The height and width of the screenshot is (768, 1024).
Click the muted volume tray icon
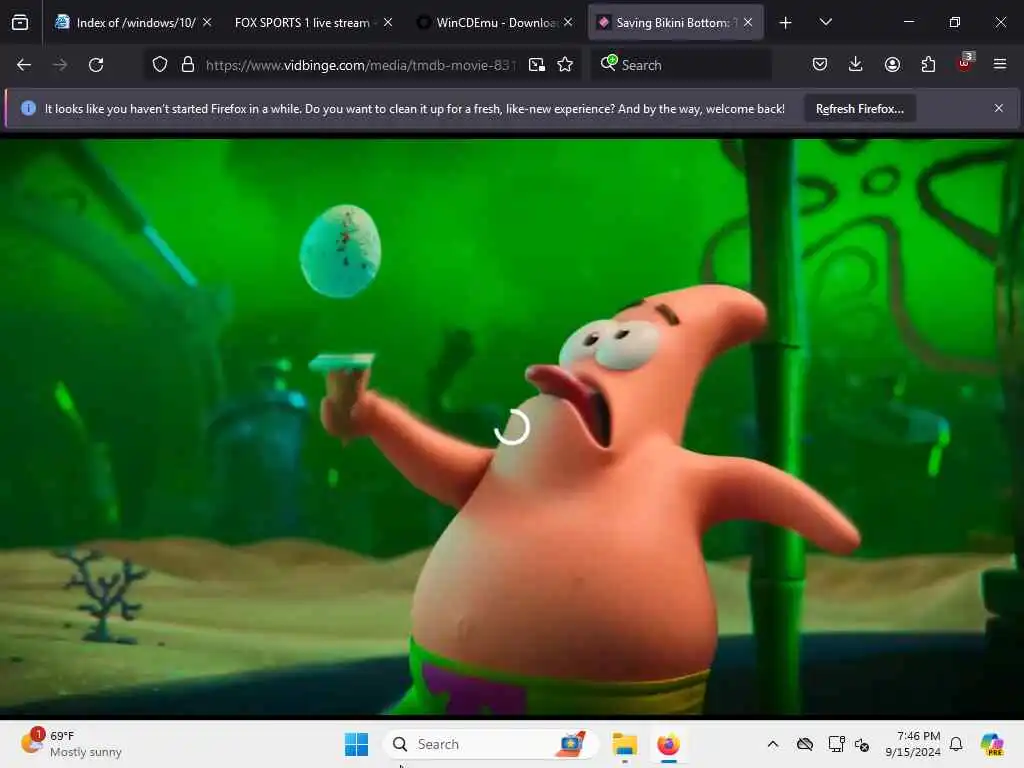(862, 745)
